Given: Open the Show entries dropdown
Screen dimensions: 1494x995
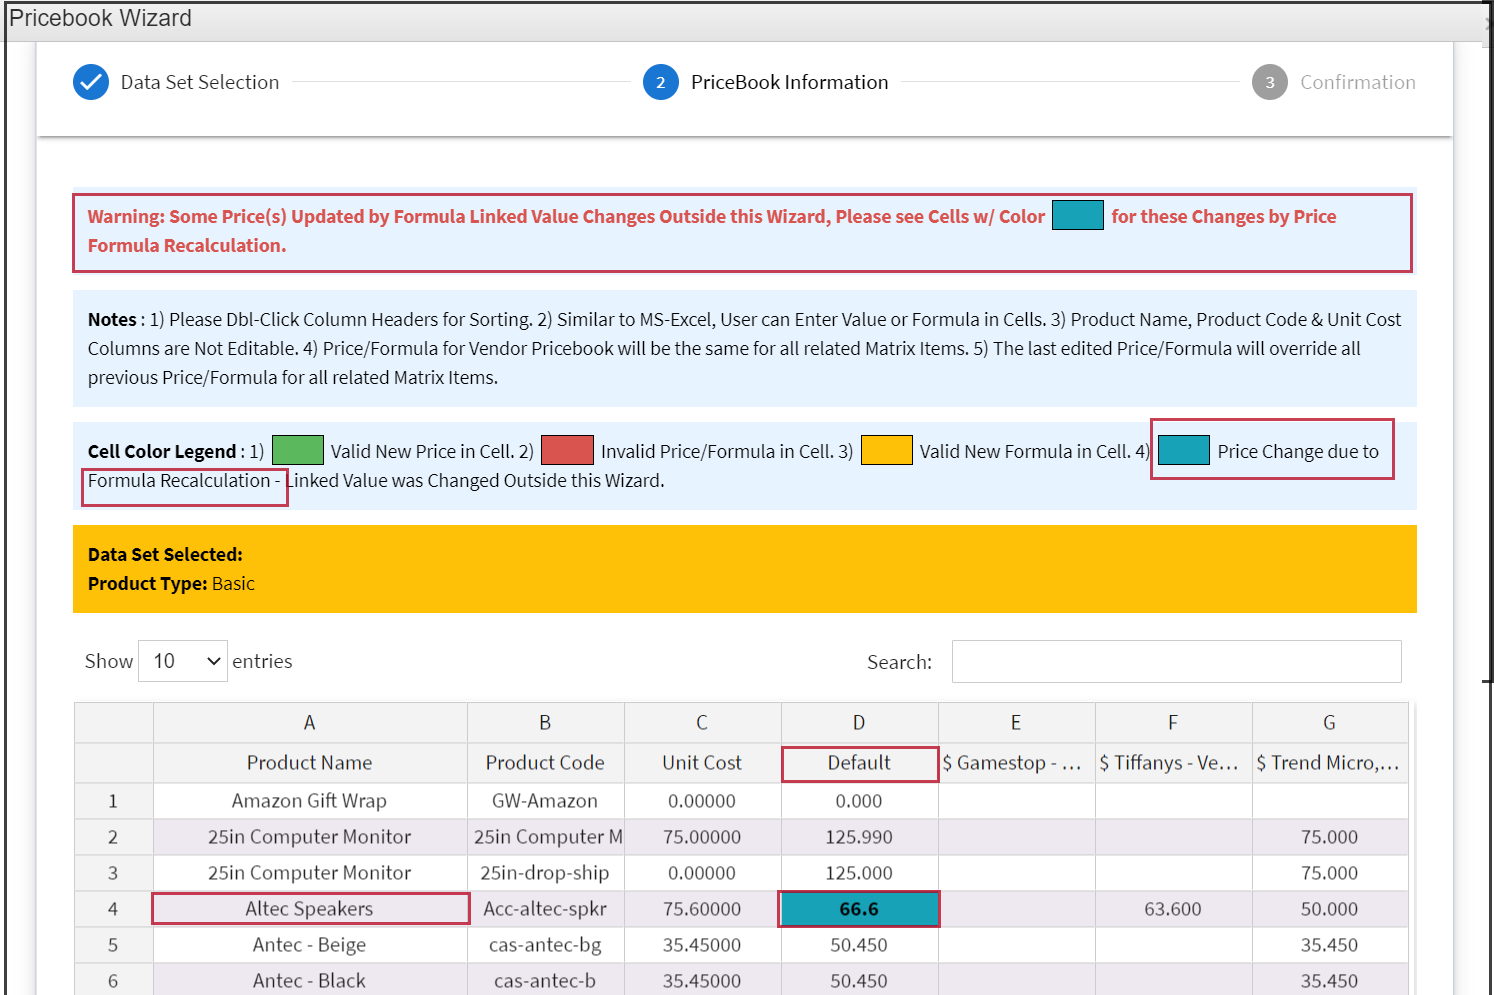Looking at the screenshot, I should pyautogui.click(x=183, y=661).
